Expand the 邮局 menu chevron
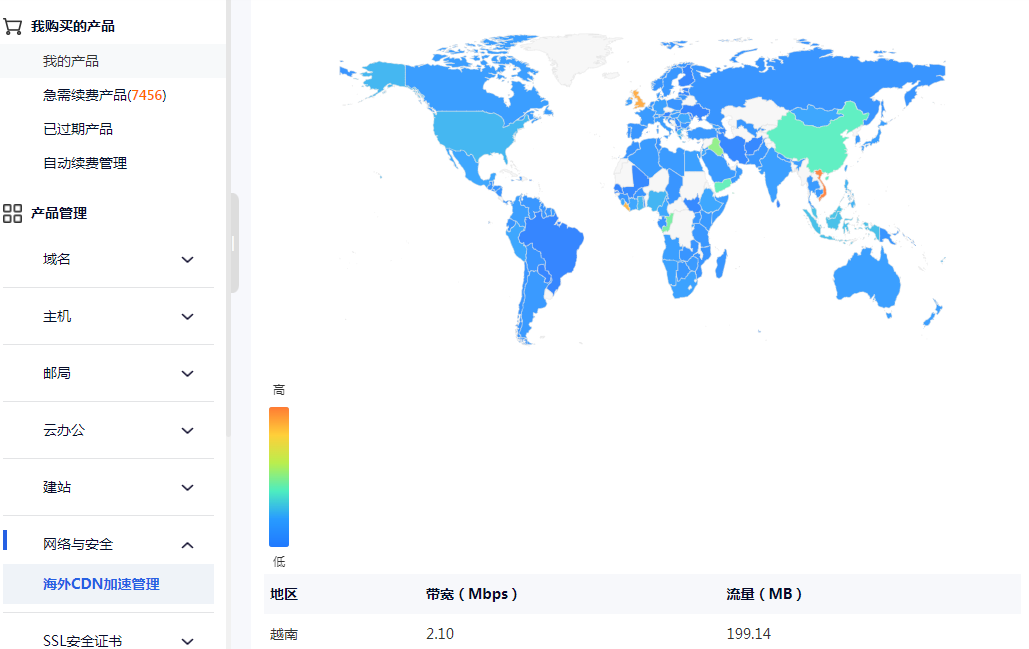The height and width of the screenshot is (649, 1029). click(x=187, y=374)
